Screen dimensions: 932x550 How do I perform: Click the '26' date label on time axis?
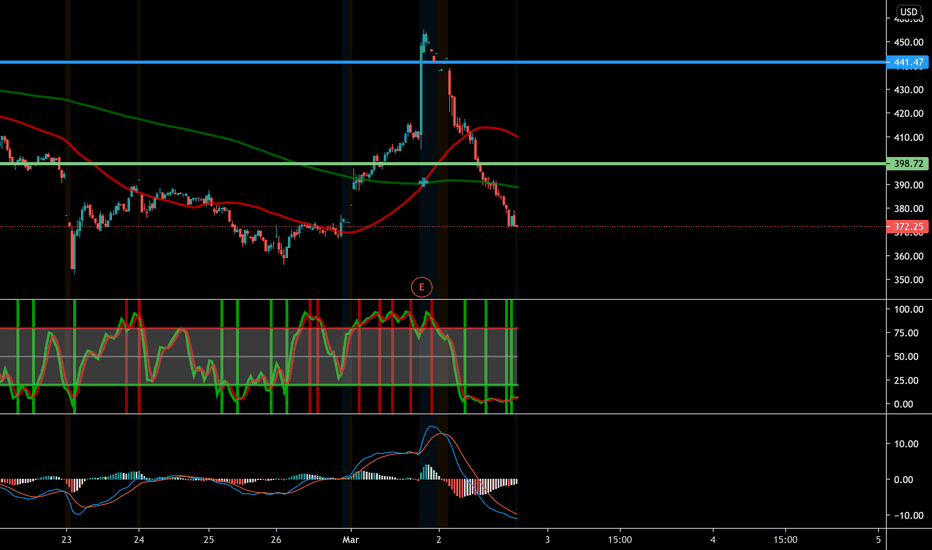(x=276, y=540)
